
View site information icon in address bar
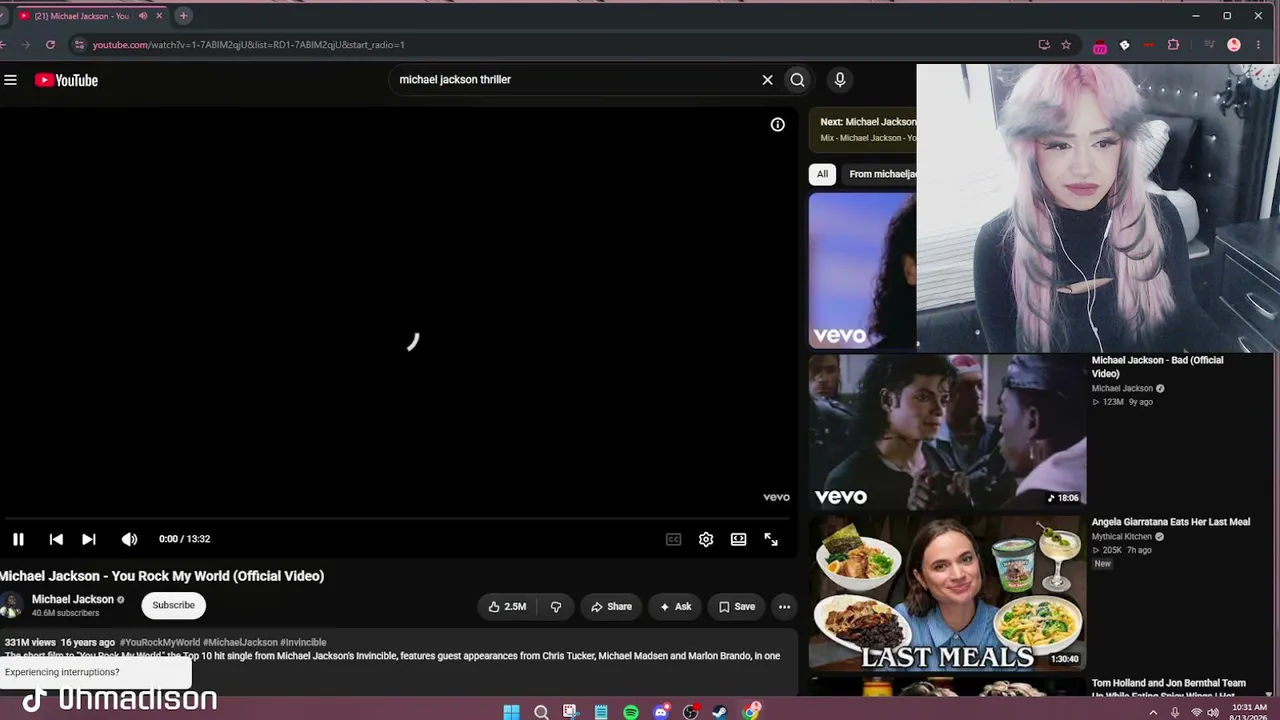(79, 45)
